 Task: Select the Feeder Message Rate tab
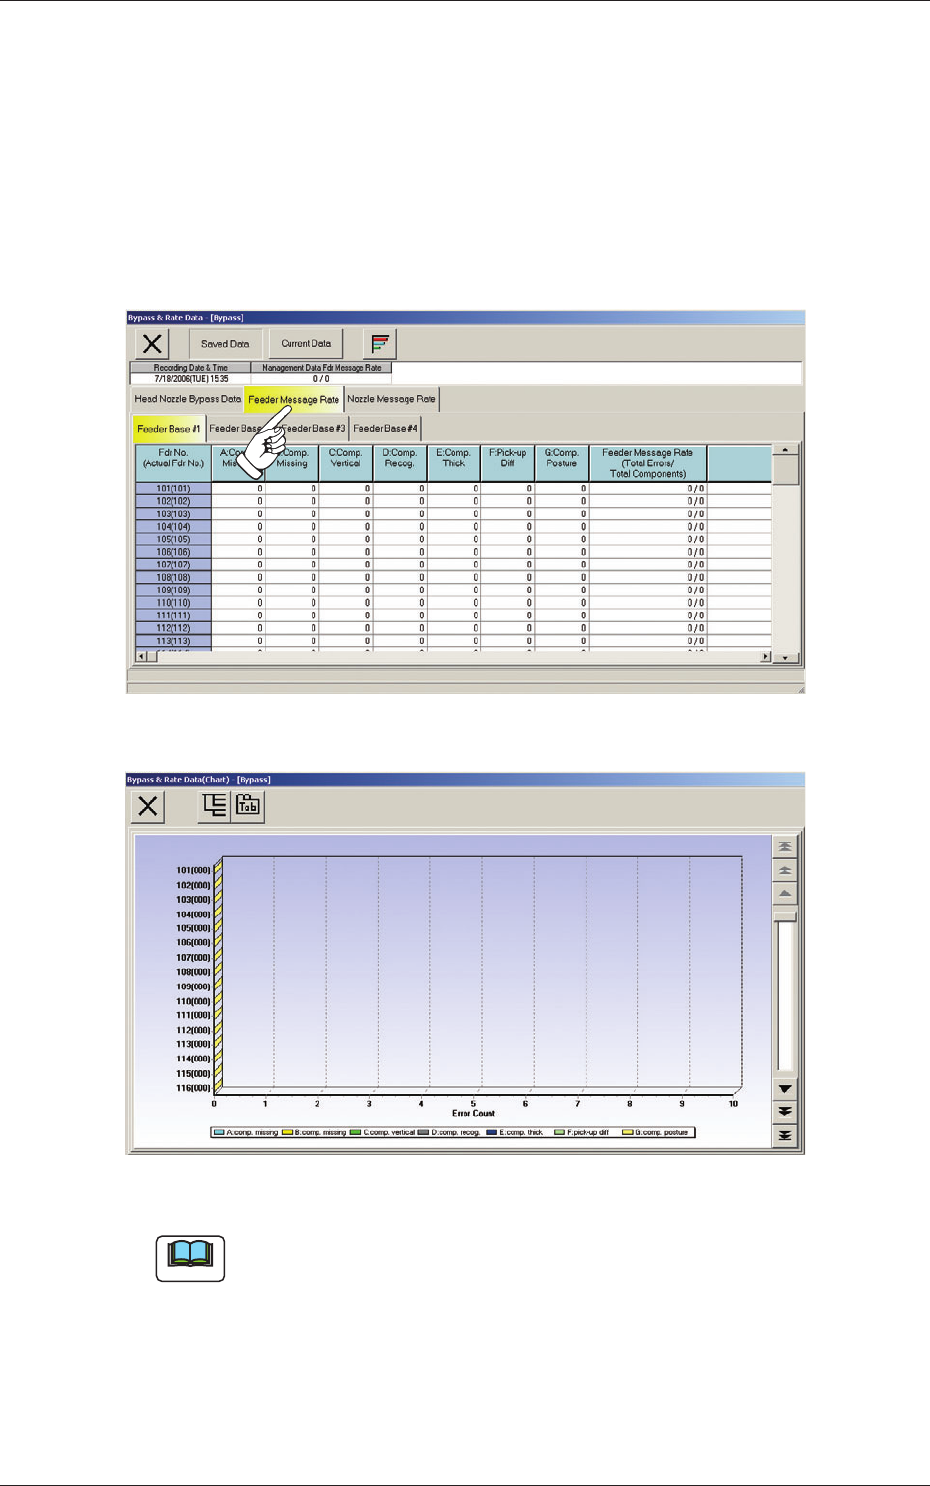click(x=293, y=400)
